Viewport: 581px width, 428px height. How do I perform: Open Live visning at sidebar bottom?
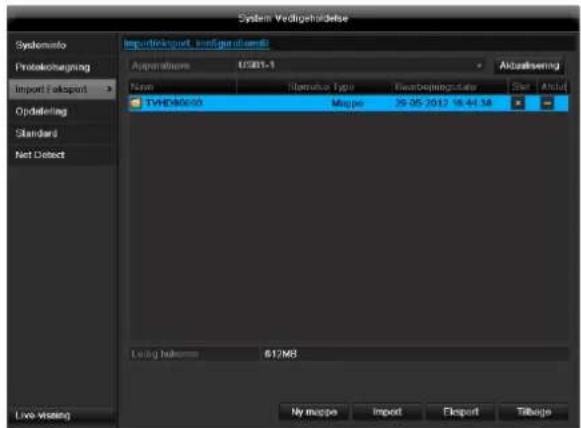coord(43,415)
